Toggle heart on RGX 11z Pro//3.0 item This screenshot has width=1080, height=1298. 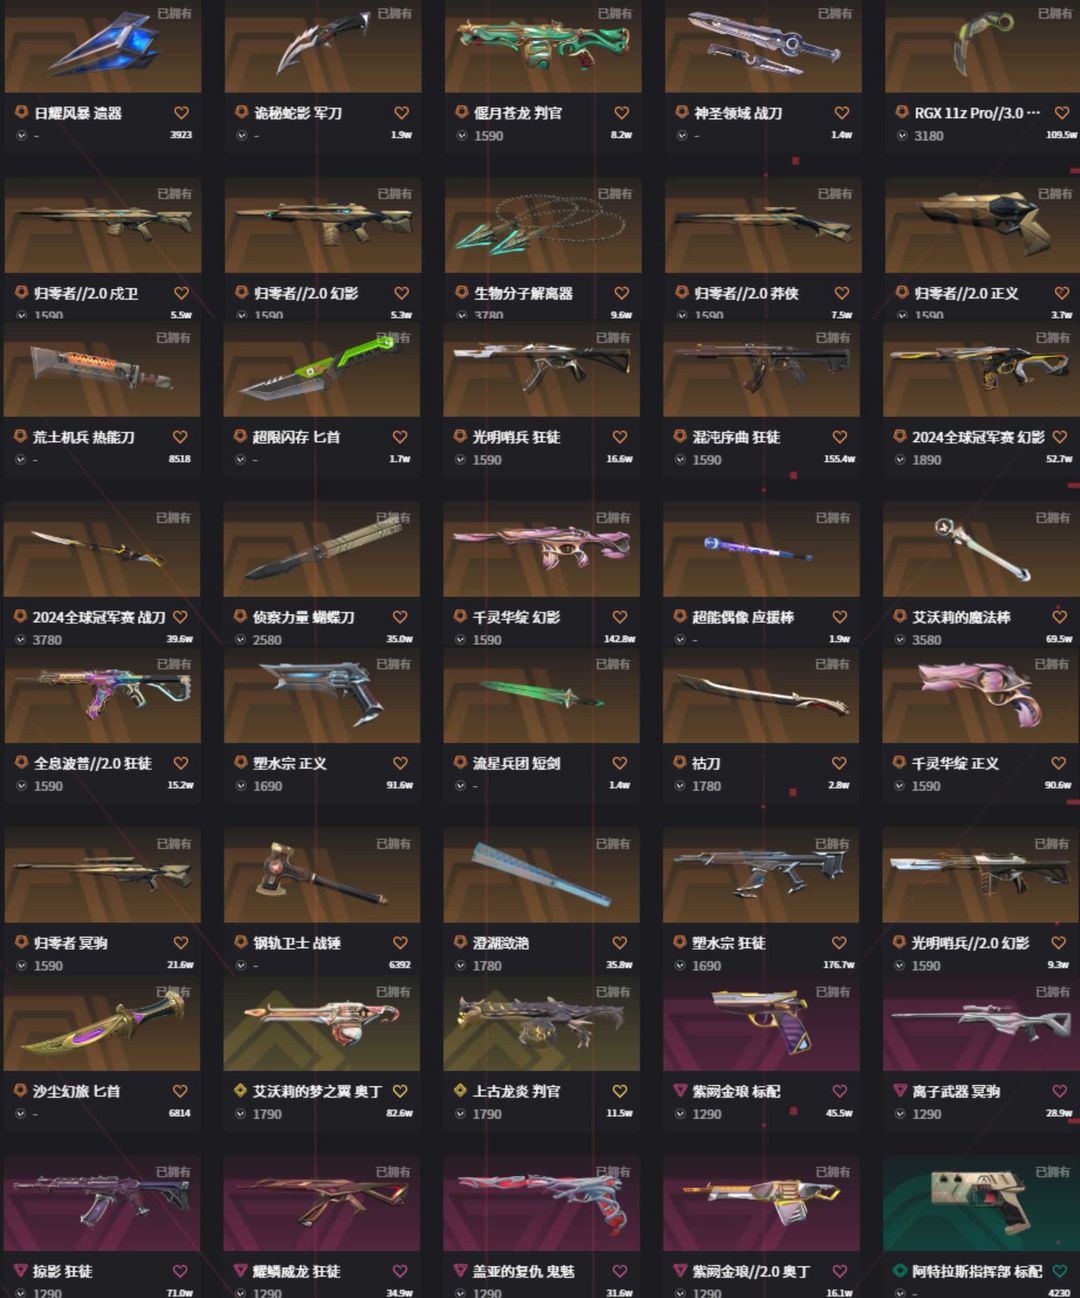1061,113
